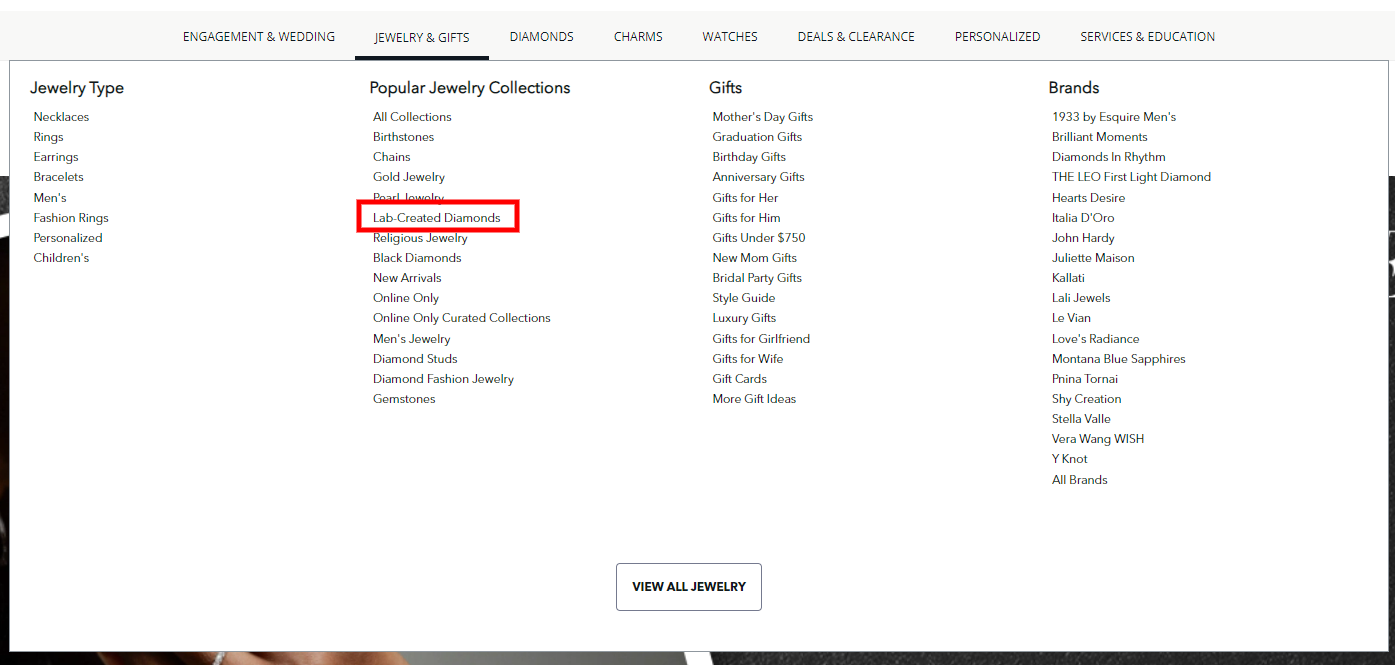The width and height of the screenshot is (1395, 665).
Task: Open the Diamonds menu
Action: [541, 37]
